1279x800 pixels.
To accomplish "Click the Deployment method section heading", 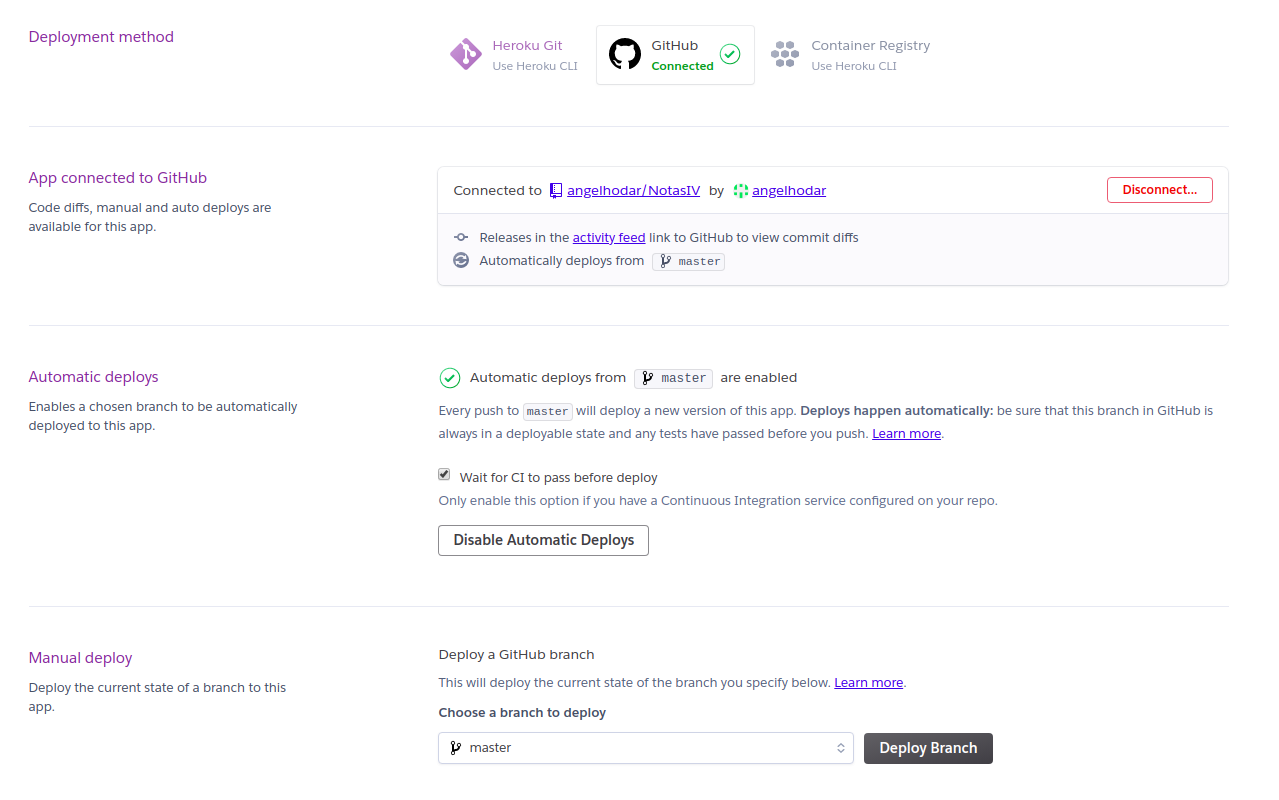I will click(x=101, y=37).
